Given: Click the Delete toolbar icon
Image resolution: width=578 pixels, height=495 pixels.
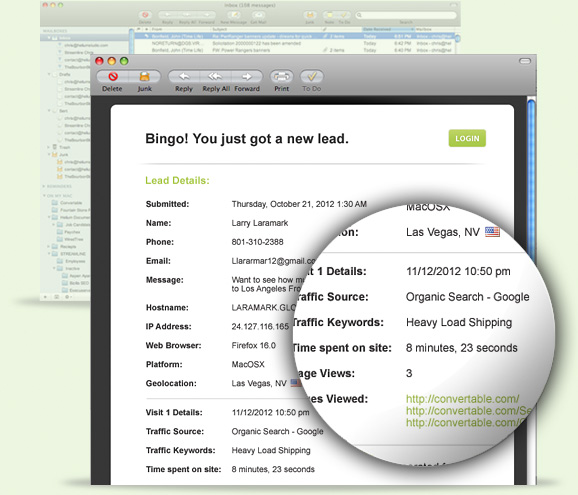Looking at the screenshot, I should click(113, 76).
